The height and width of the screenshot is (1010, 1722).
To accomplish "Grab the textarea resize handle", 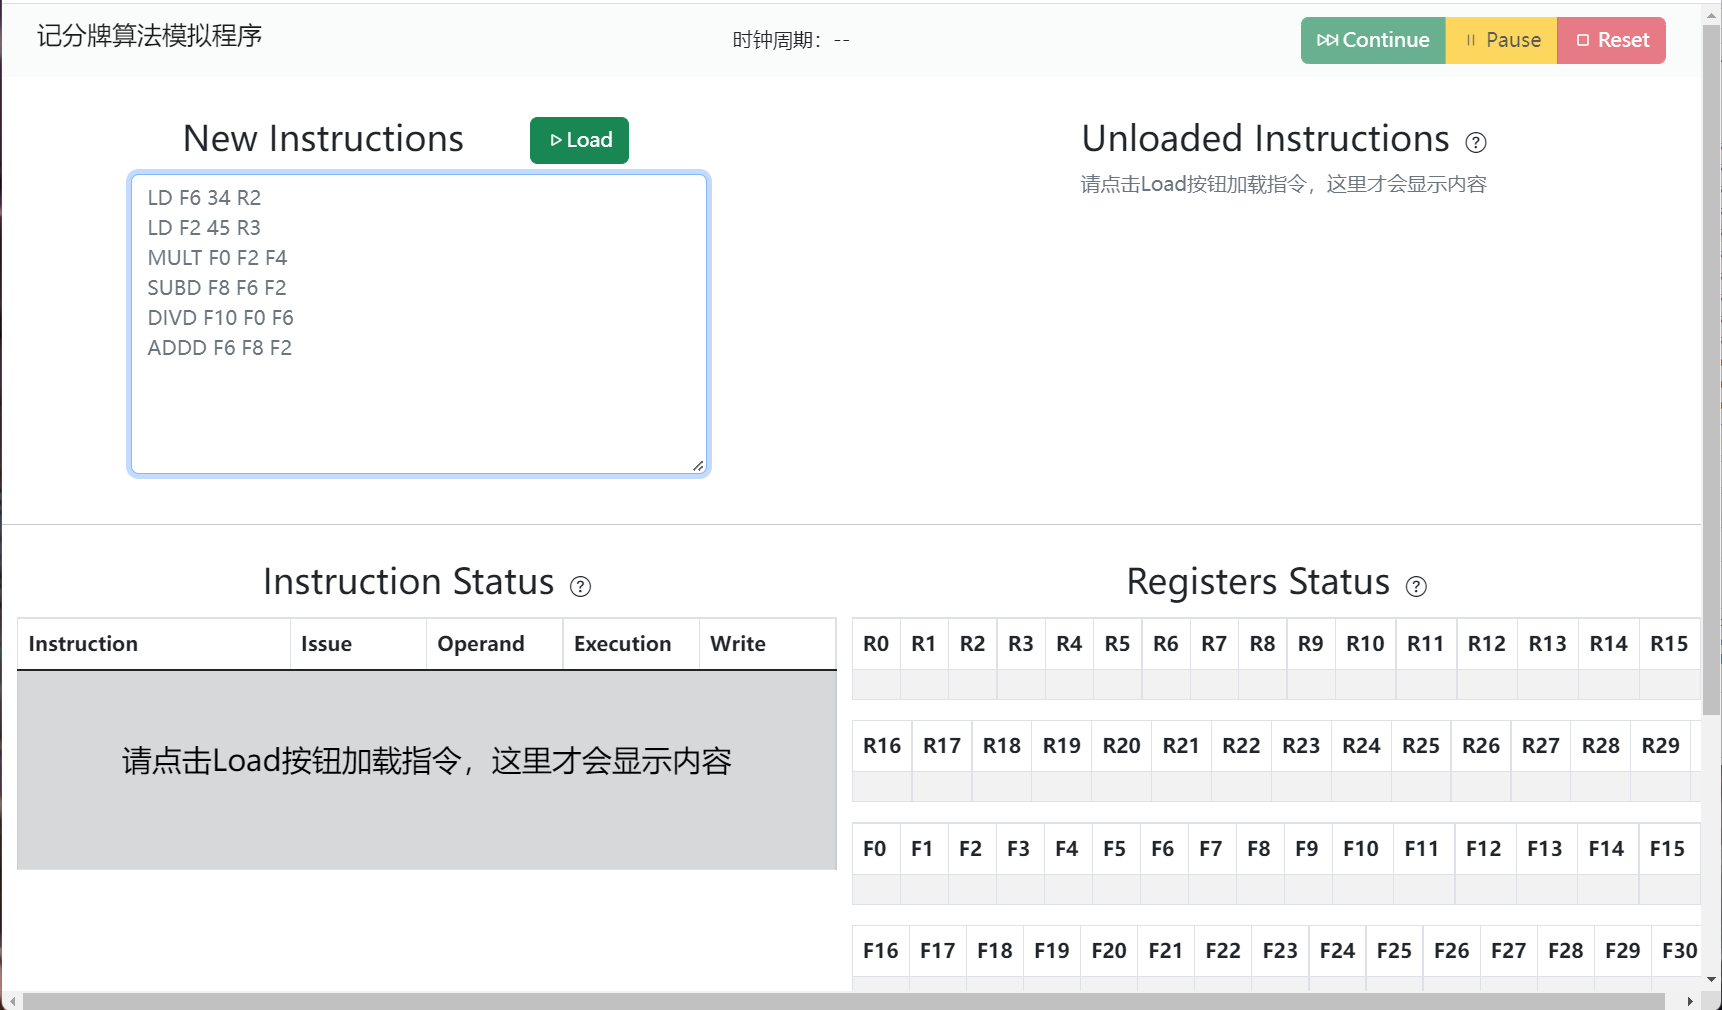I will coord(698,465).
